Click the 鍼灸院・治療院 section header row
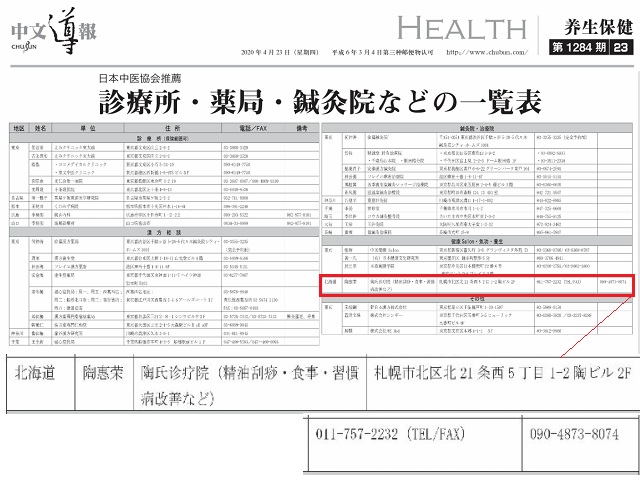This screenshot has height=480, width=640. point(477,128)
